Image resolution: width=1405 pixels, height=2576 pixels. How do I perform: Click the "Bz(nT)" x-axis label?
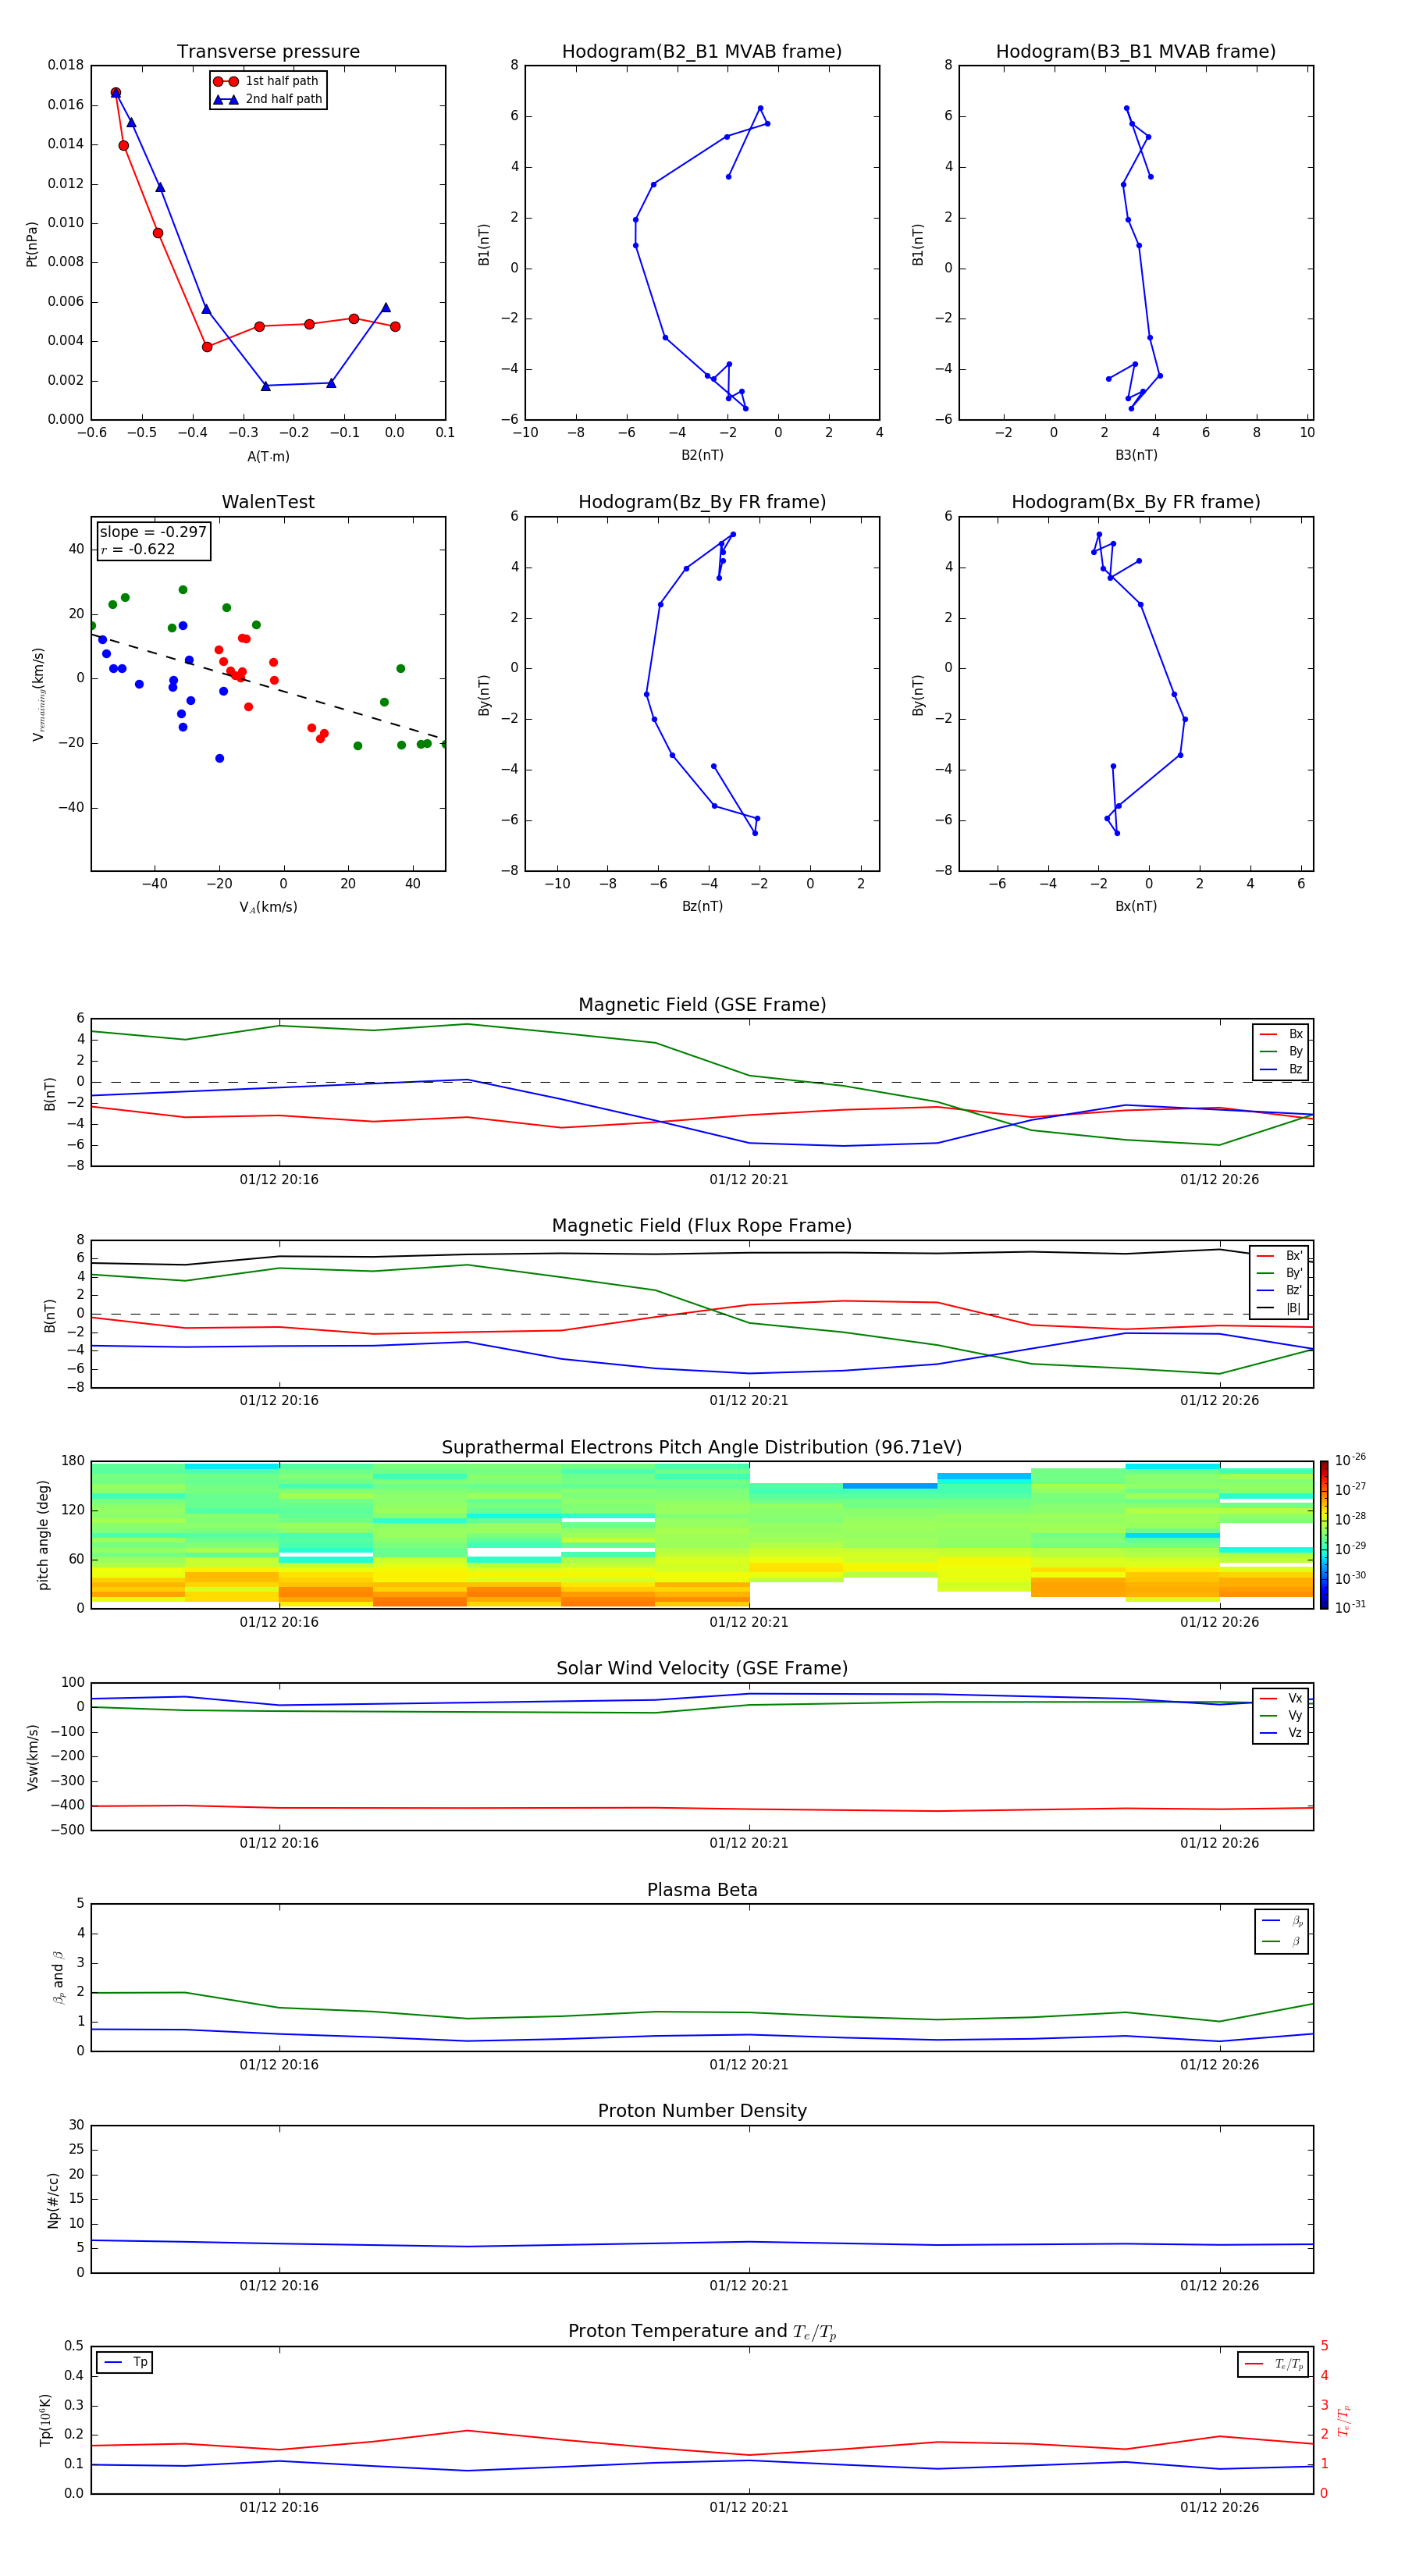coord(702,906)
